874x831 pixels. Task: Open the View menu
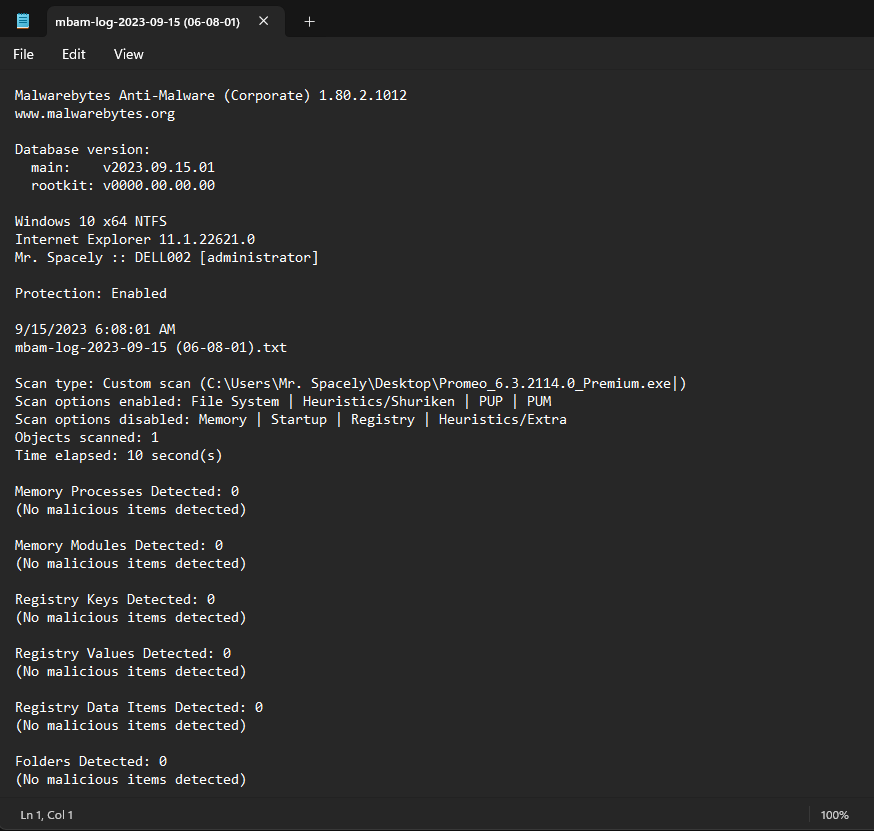(129, 54)
